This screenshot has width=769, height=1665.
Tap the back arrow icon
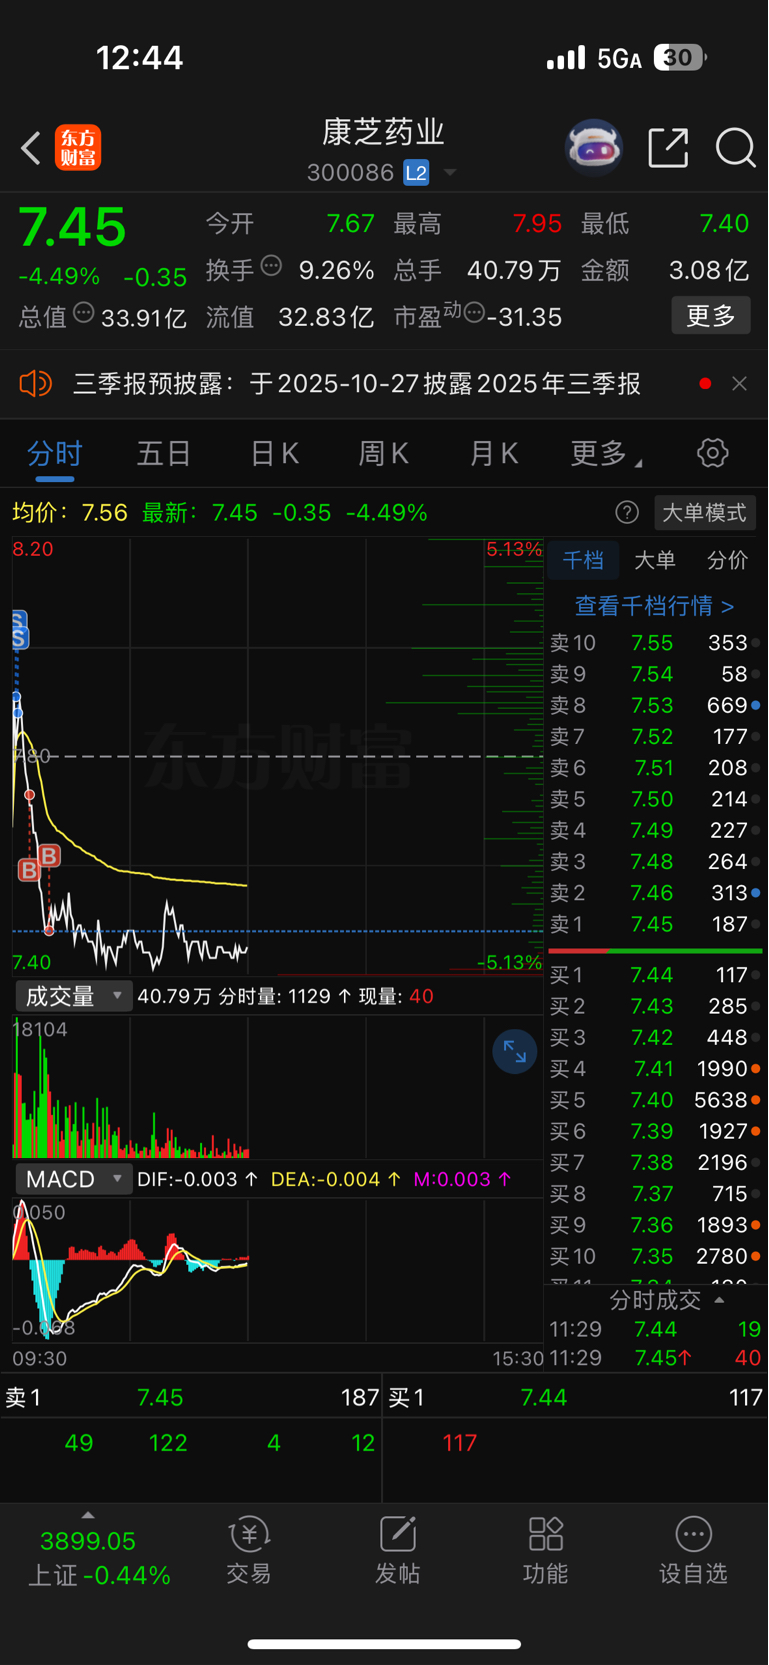click(x=31, y=149)
